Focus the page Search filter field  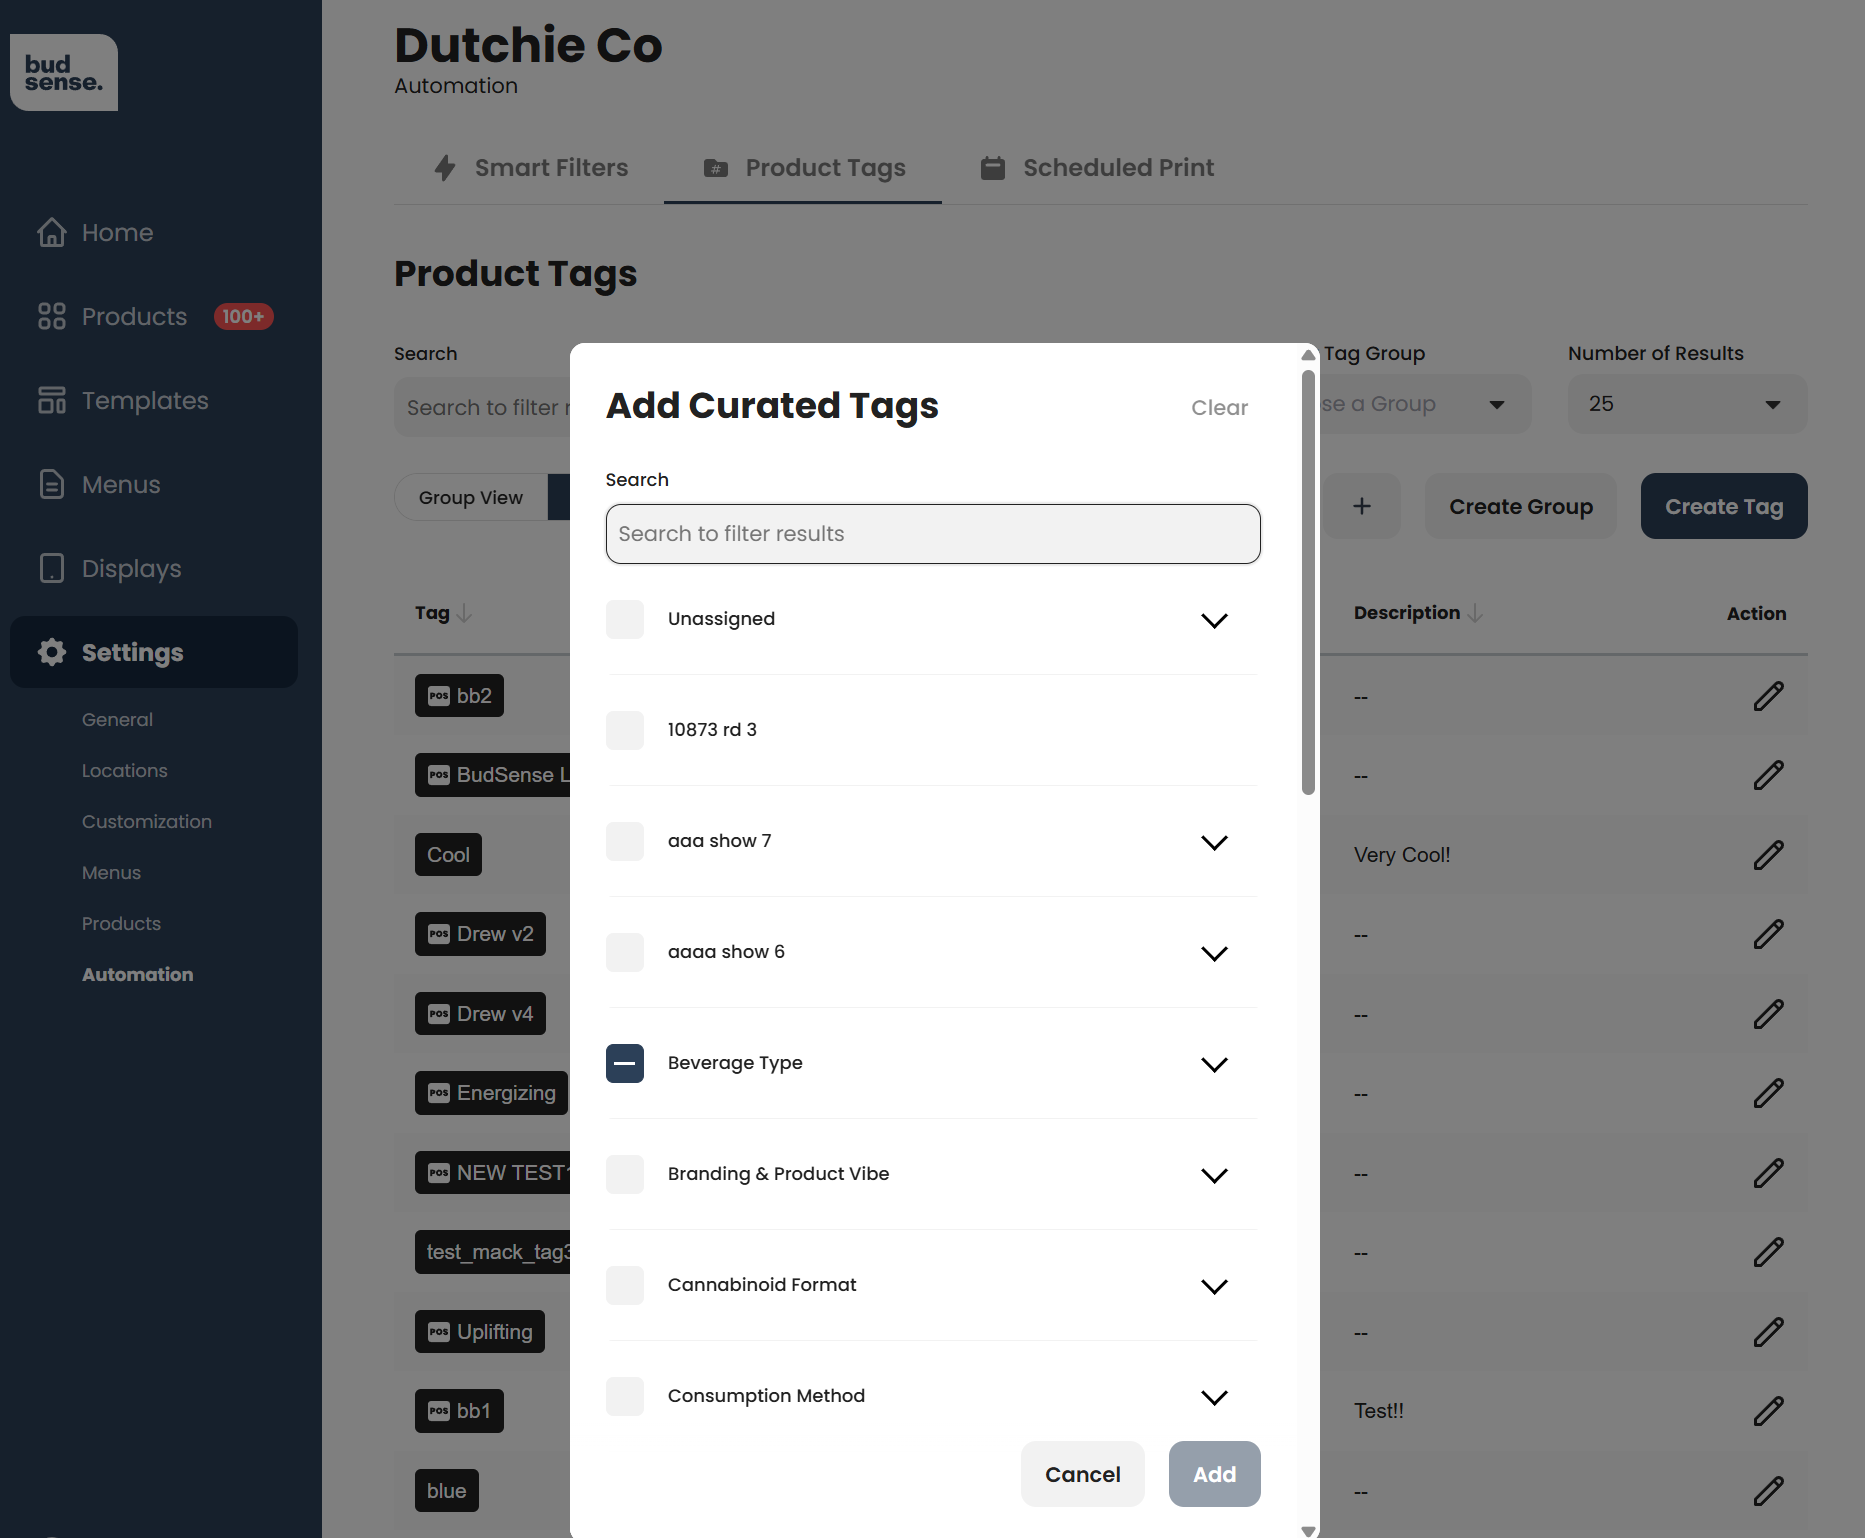pos(482,406)
